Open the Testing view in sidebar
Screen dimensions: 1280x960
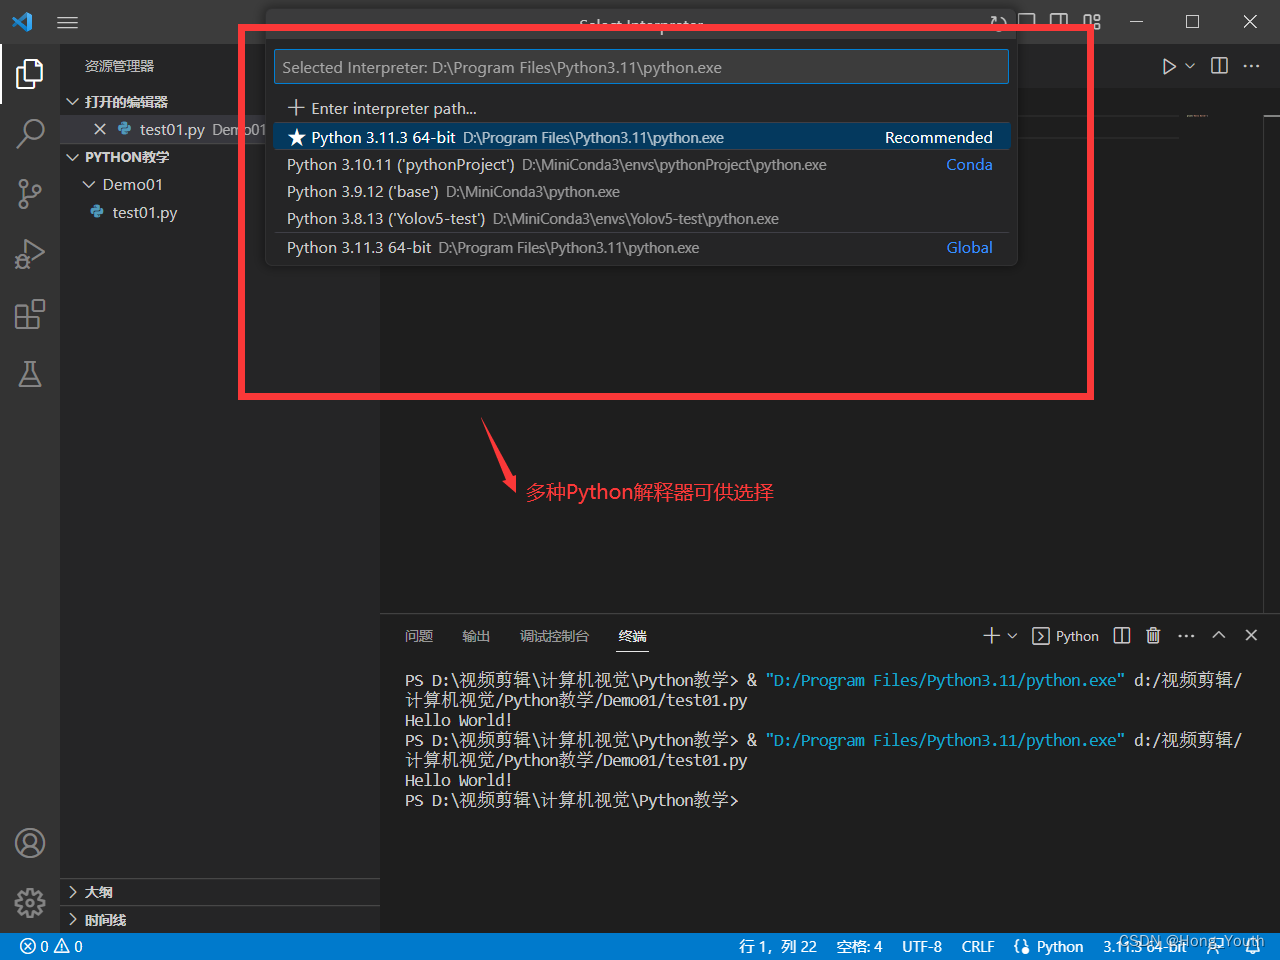[30, 374]
